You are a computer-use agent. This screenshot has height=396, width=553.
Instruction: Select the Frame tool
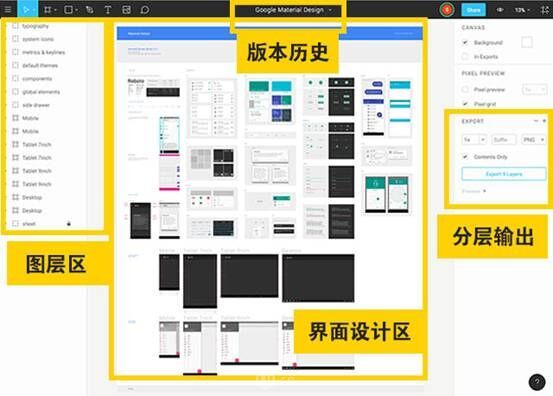click(x=48, y=10)
